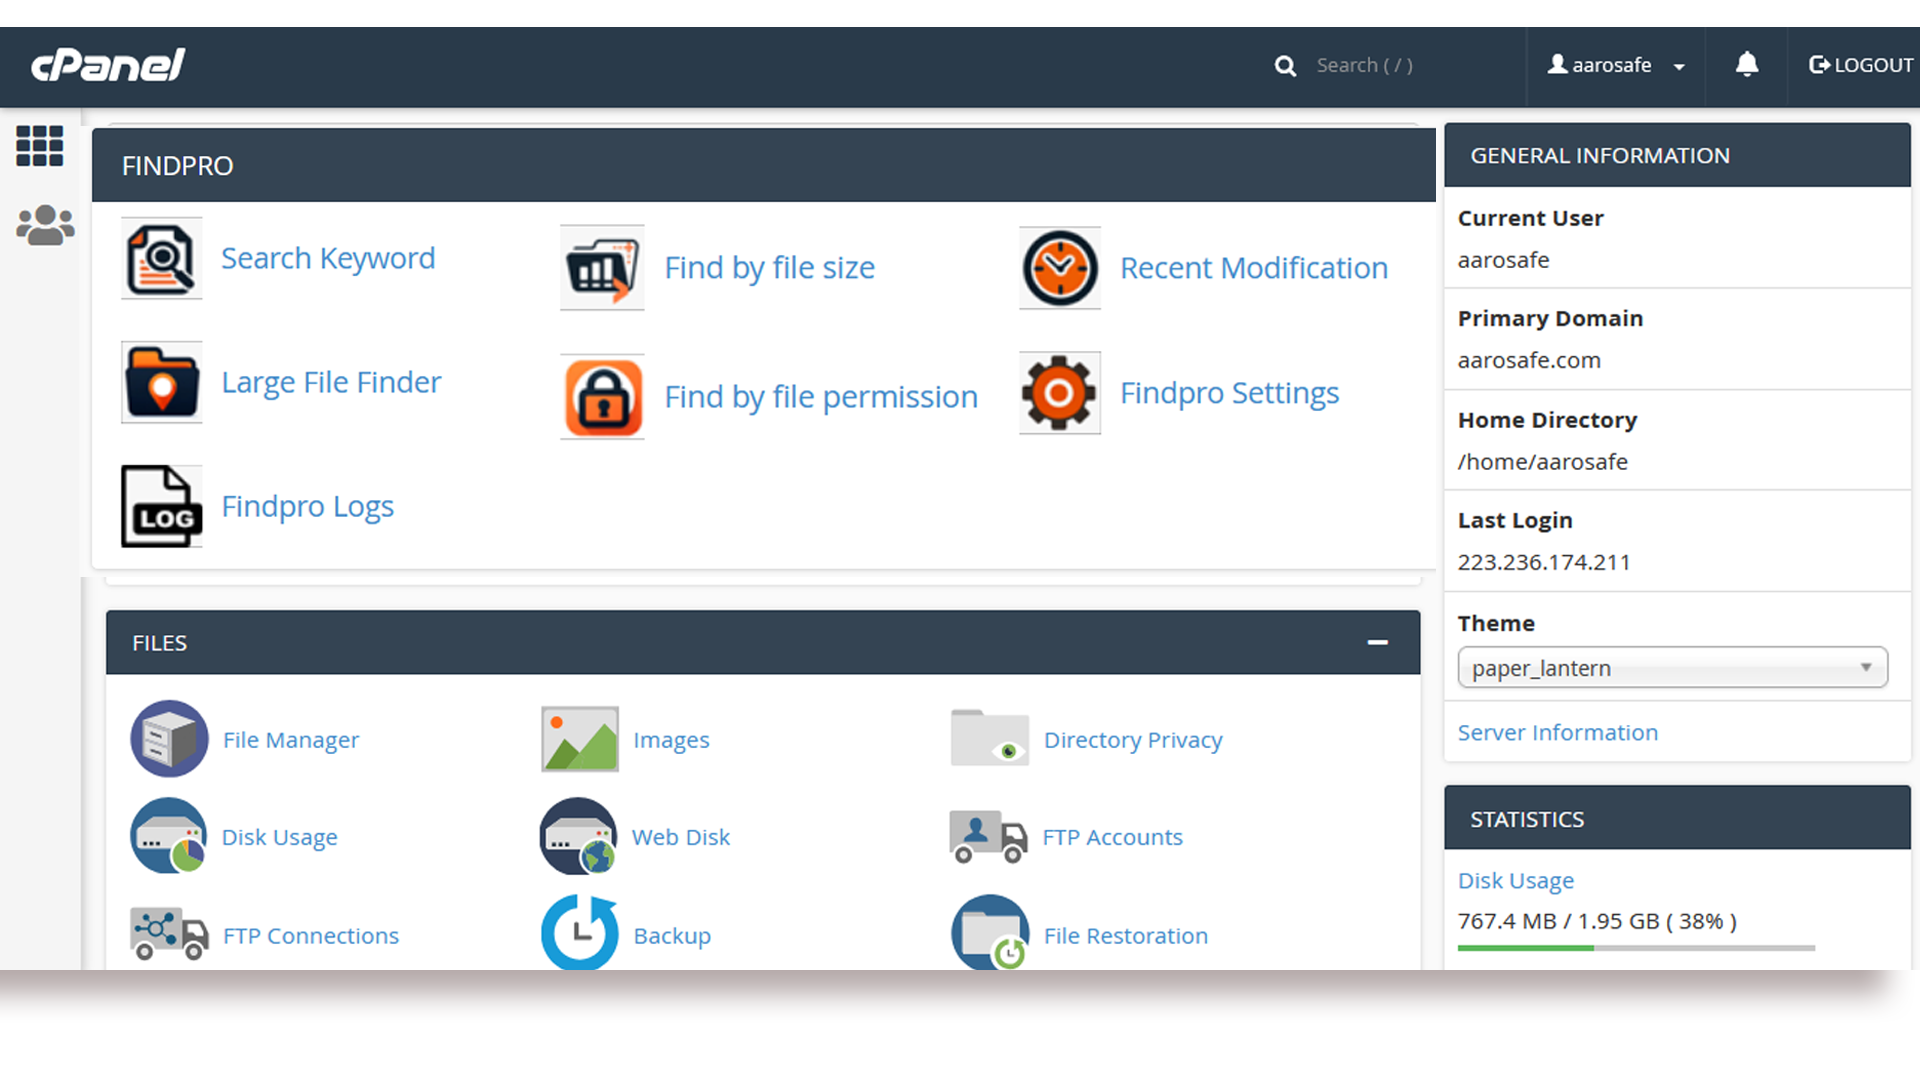
Task: Open the FTP Accounts link
Action: pos(1113,837)
